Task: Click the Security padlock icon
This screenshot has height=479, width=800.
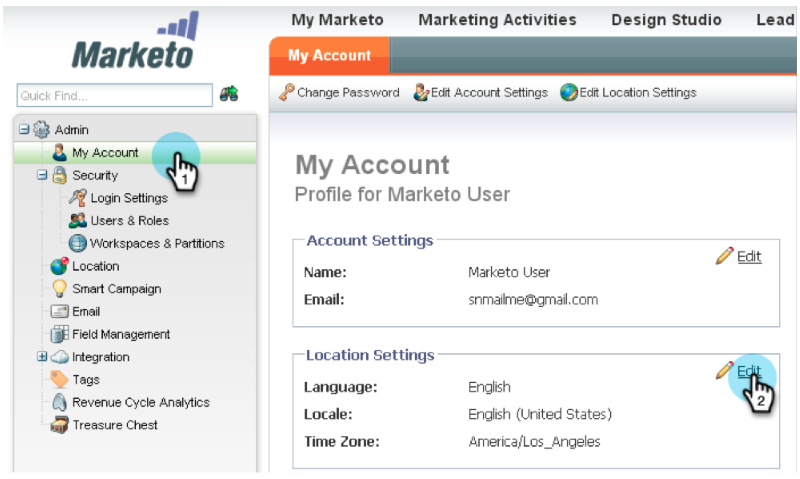Action: 60,175
